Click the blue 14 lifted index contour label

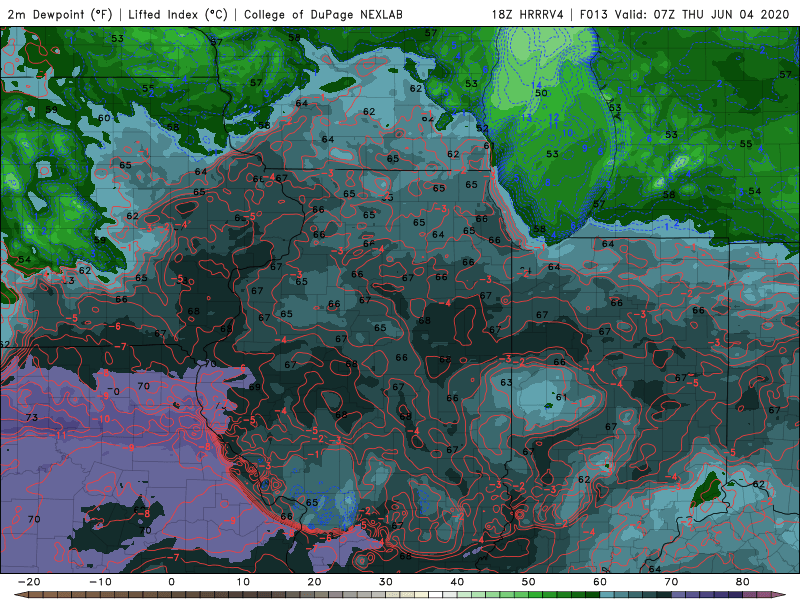536,85
